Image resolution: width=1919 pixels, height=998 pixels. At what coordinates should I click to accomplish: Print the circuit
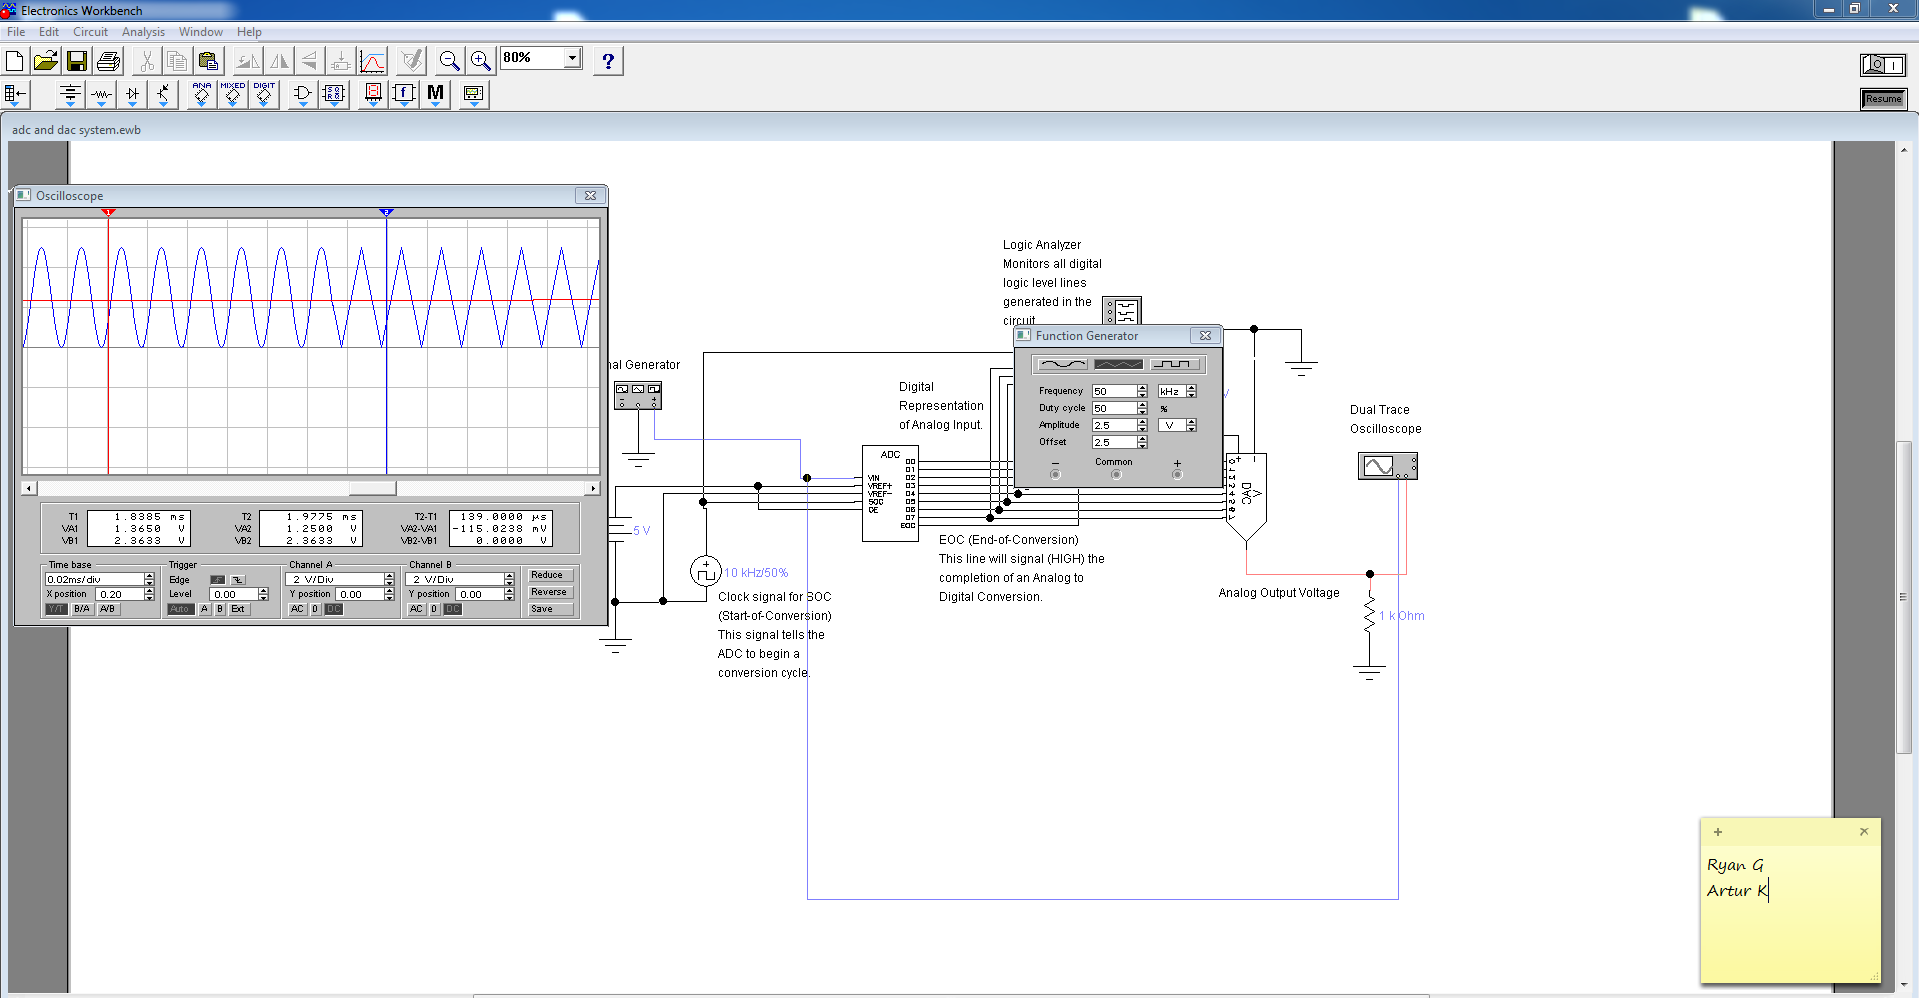click(x=108, y=61)
